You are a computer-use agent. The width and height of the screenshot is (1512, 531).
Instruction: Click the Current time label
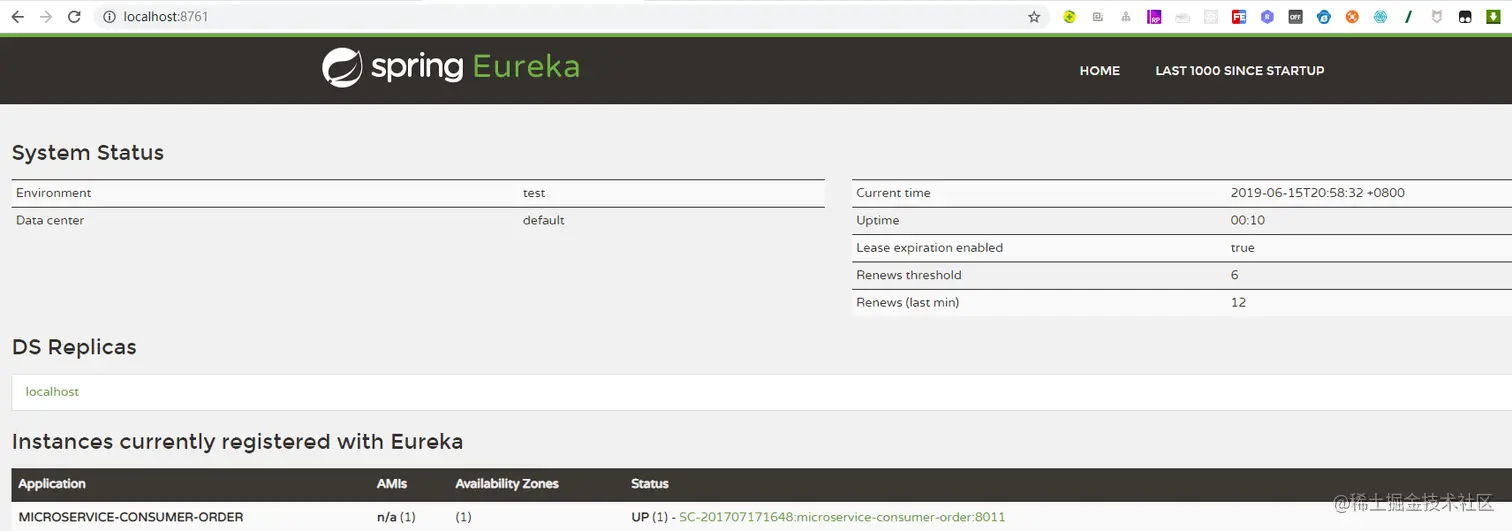(893, 193)
